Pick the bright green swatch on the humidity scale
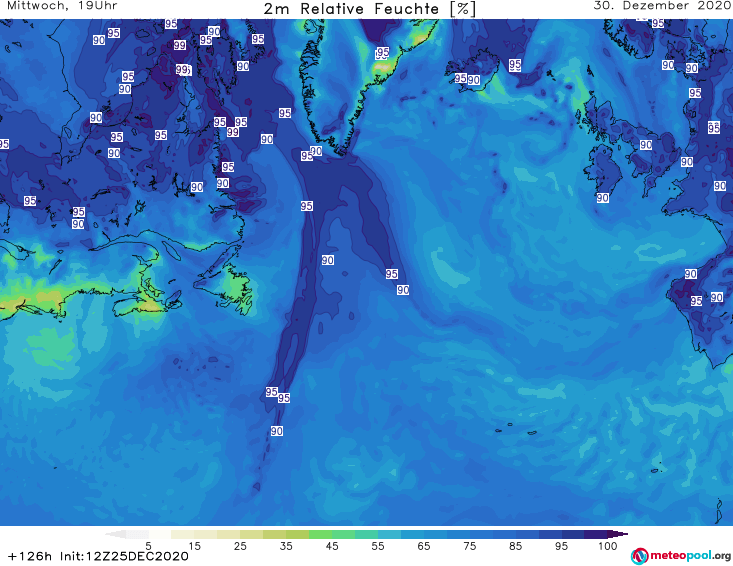Screen dimensions: 733x566 click(320, 534)
